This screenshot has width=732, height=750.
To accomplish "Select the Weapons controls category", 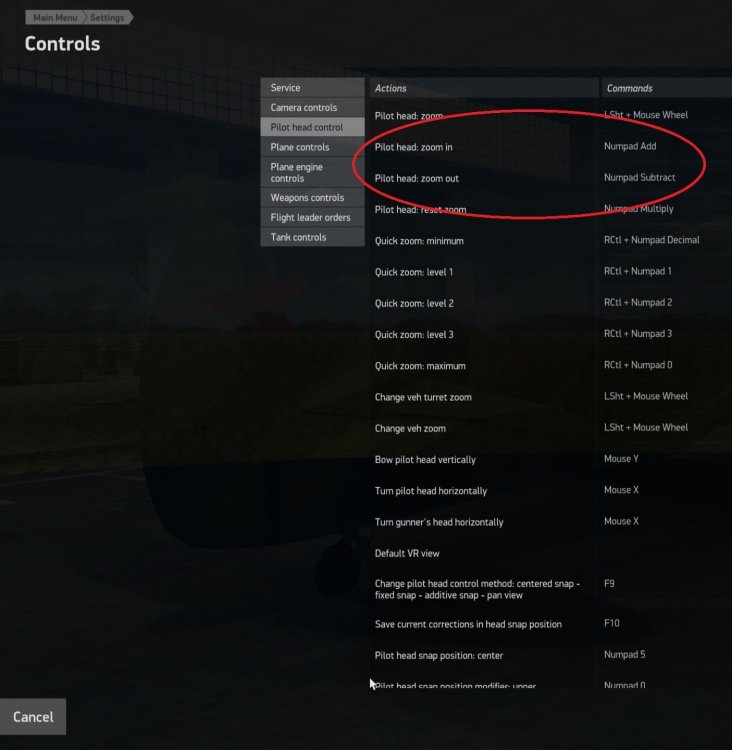I will 312,198.
